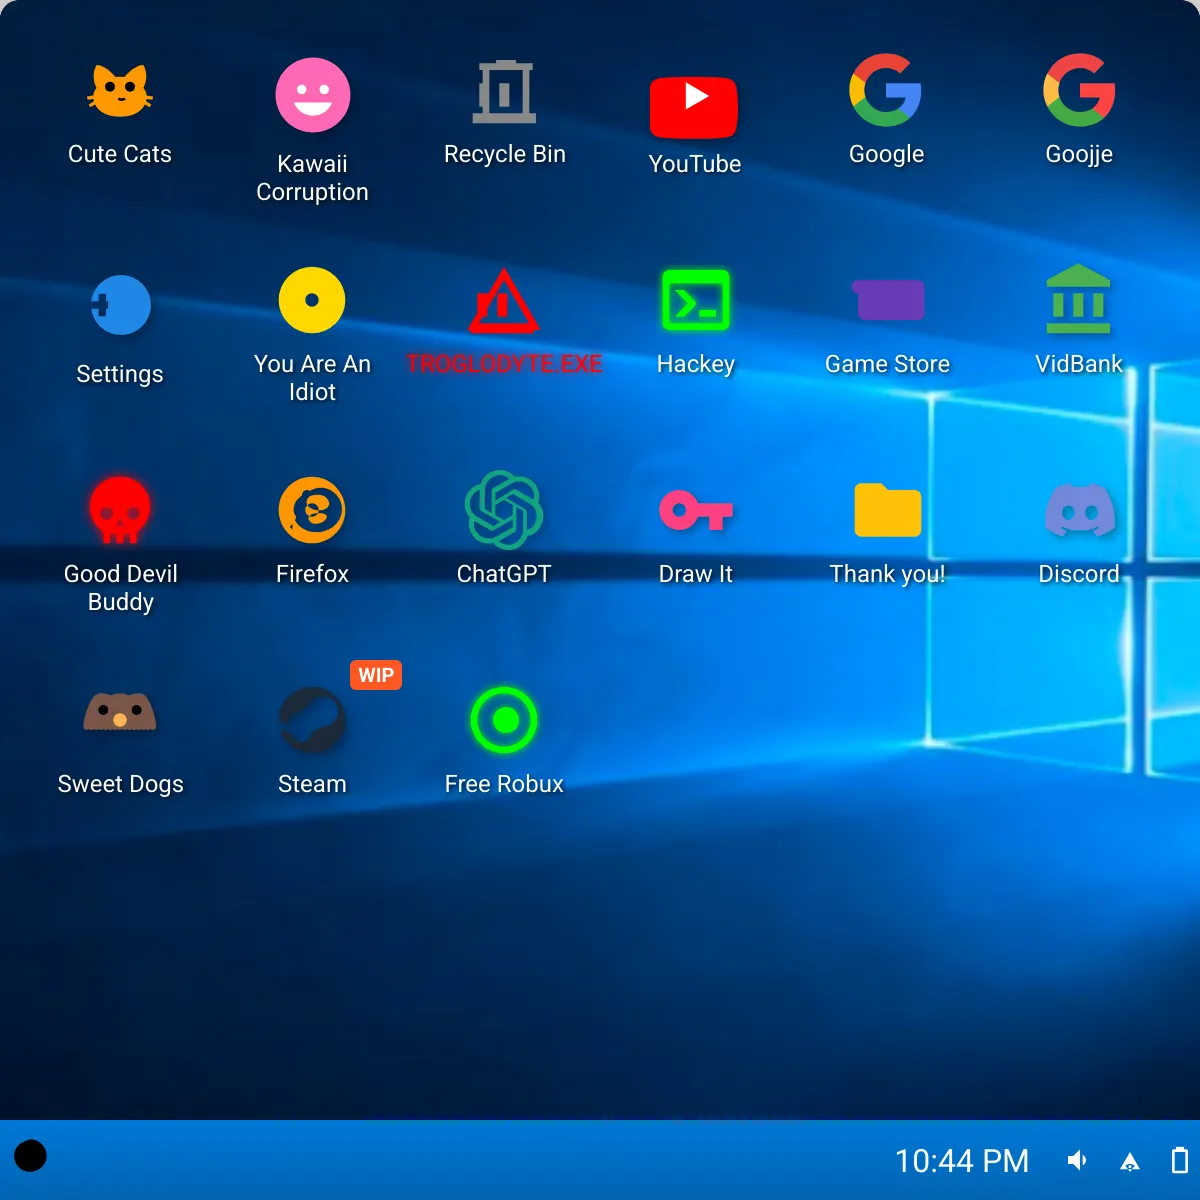Click the 10:44 PM taskbar clock

(962, 1161)
